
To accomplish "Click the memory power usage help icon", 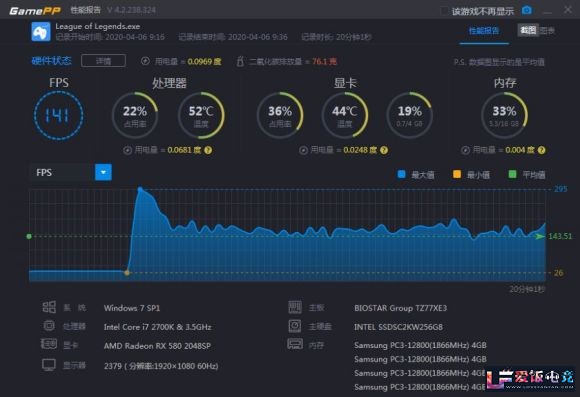I will tap(542, 150).
